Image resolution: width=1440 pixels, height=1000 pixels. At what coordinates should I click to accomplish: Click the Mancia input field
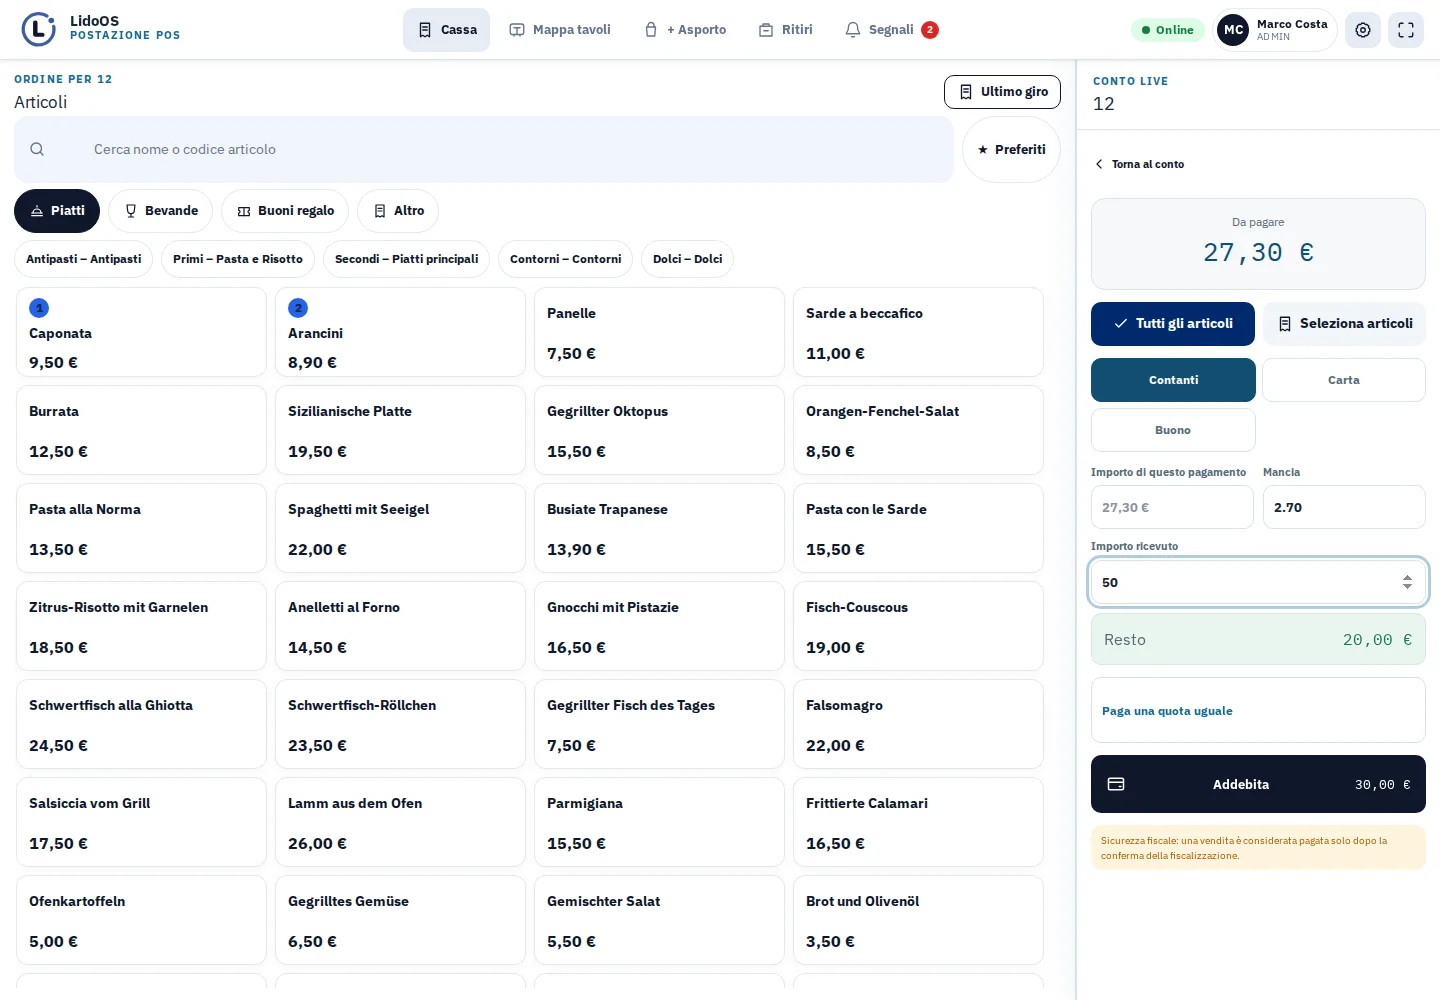1344,507
